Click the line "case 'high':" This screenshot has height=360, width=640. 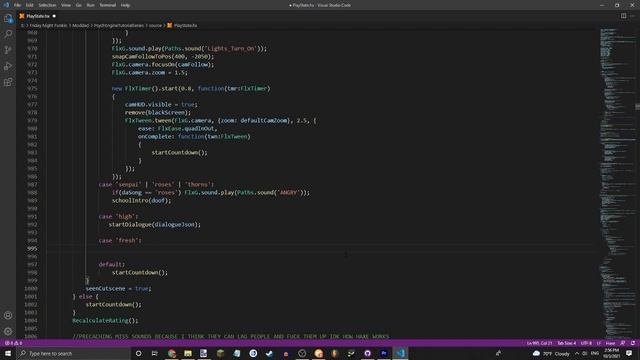118,216
